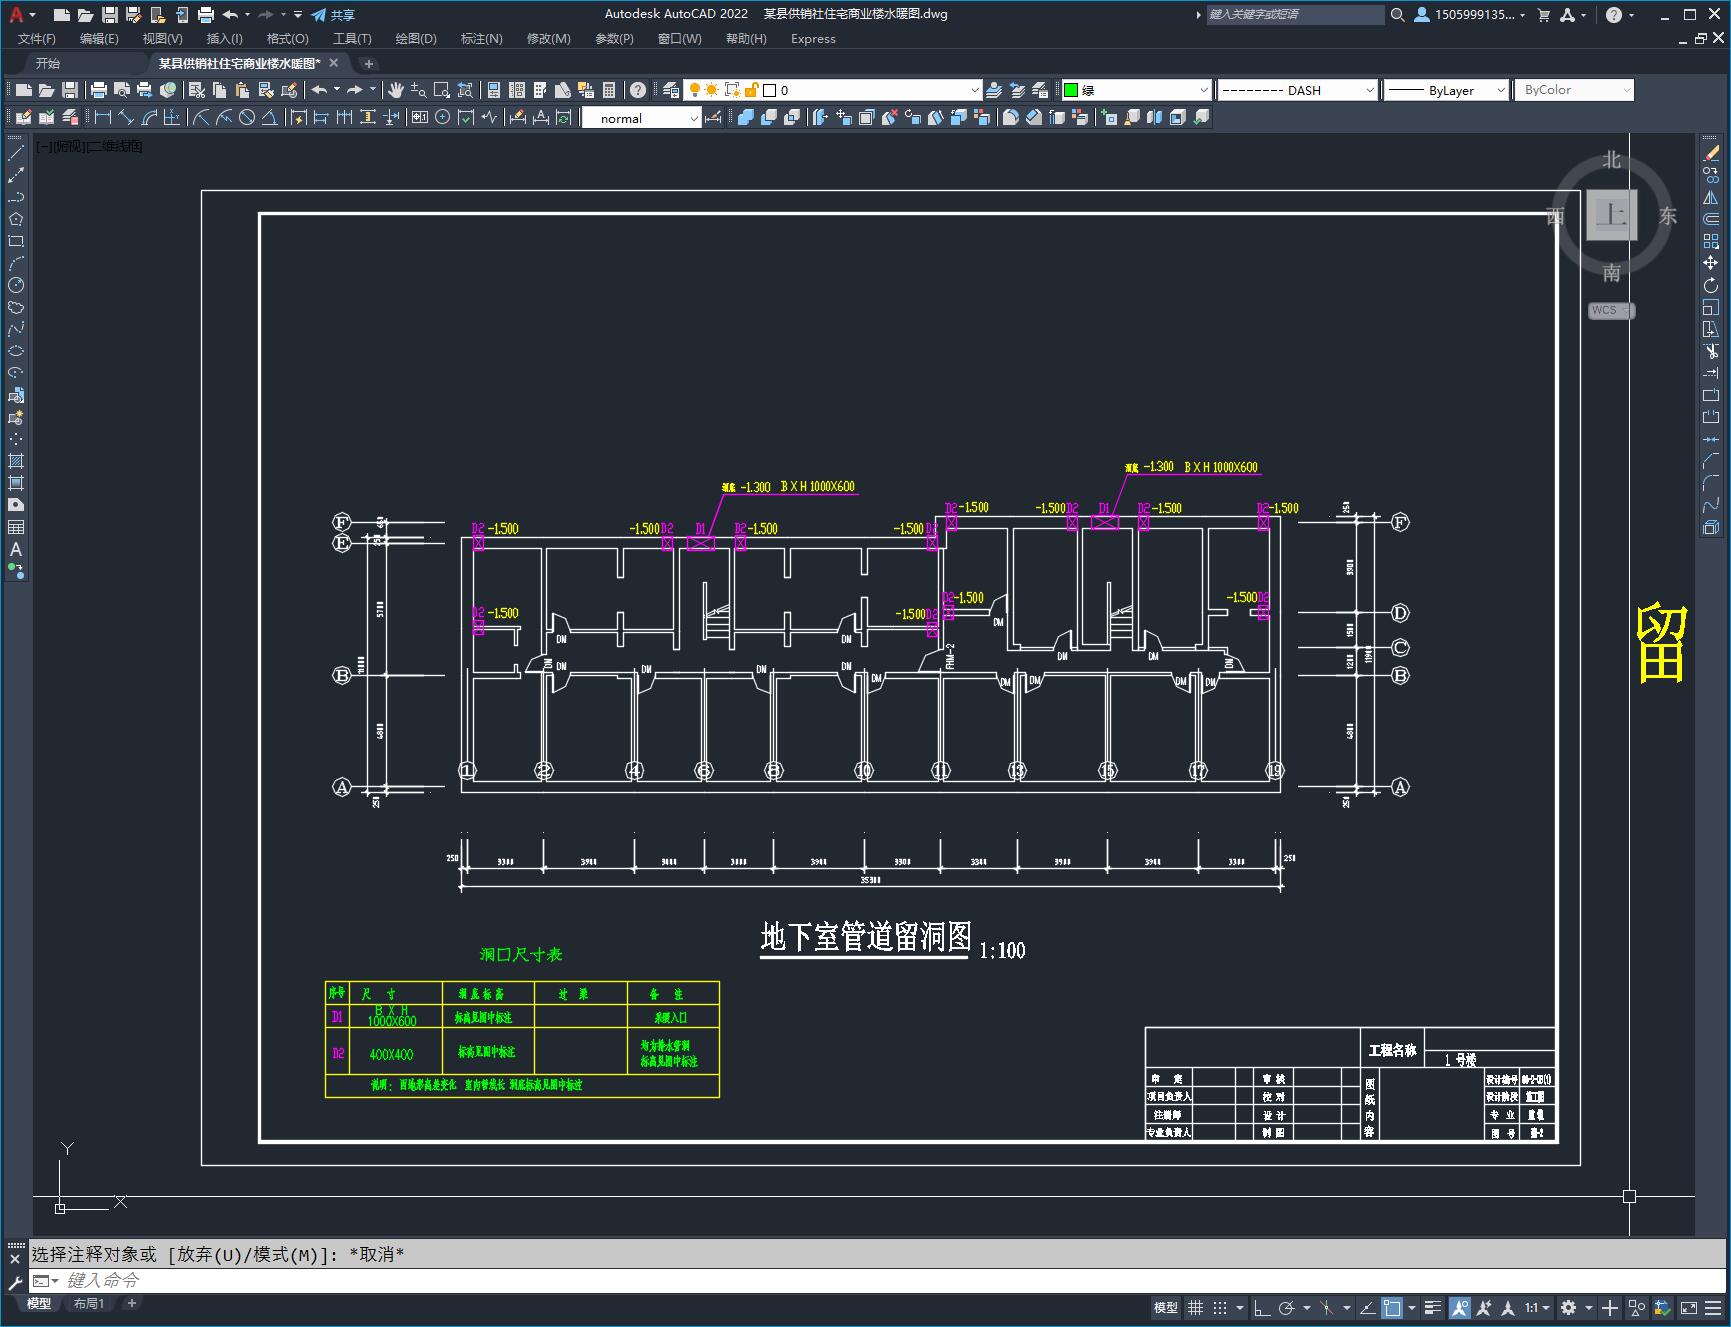Click the Plot print icon in the standard toolbar

99,90
